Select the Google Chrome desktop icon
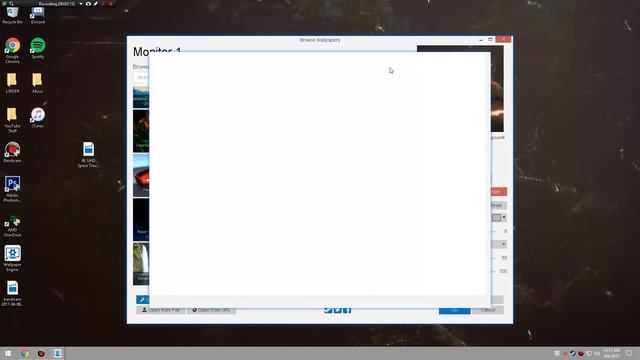 coord(12,50)
